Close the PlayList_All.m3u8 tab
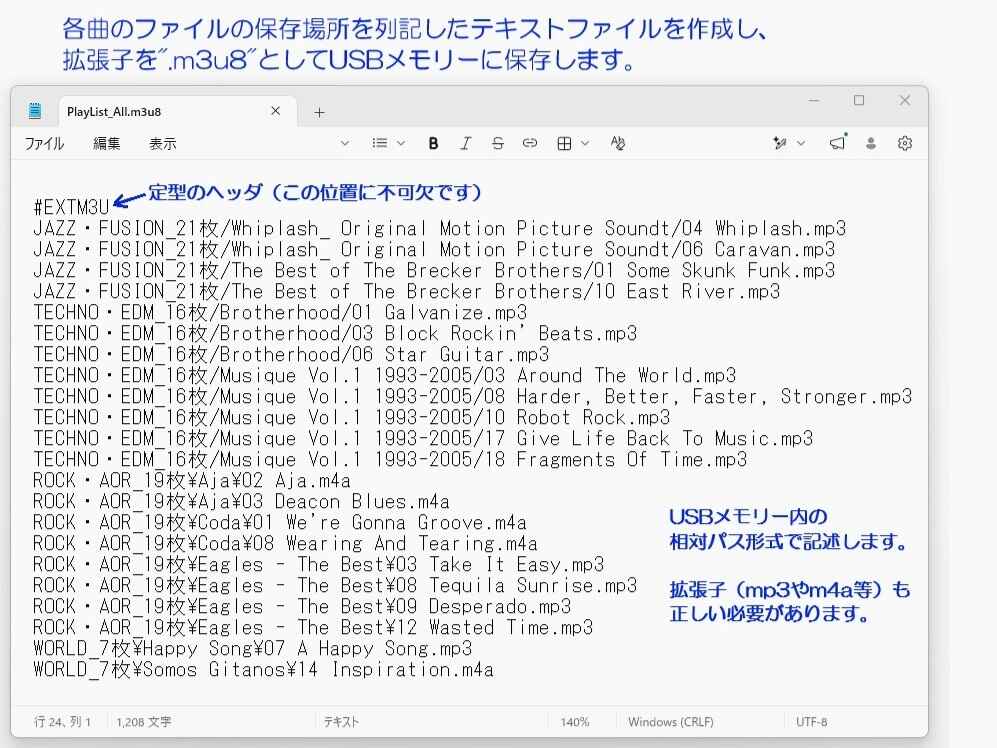 pos(275,111)
